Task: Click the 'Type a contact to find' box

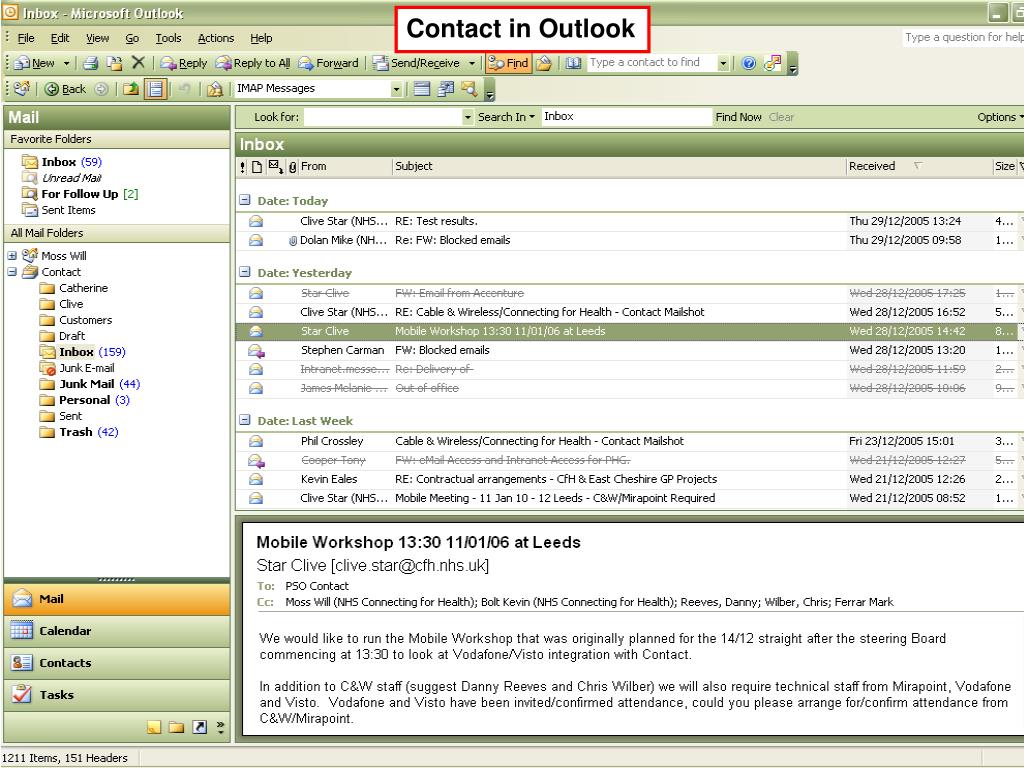Action: [x=651, y=63]
